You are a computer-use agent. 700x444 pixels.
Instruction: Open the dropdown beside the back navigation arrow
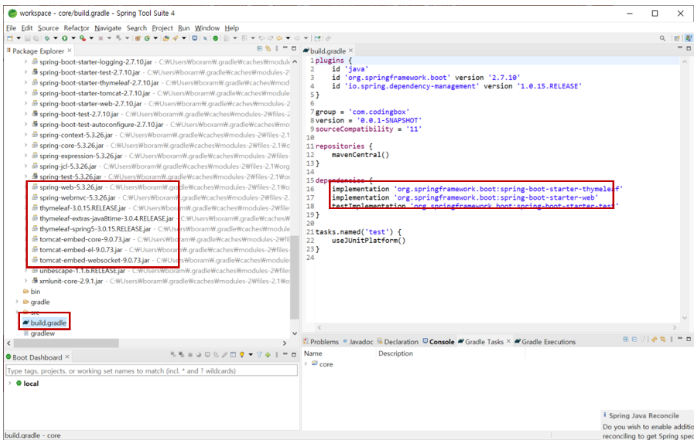[288, 38]
